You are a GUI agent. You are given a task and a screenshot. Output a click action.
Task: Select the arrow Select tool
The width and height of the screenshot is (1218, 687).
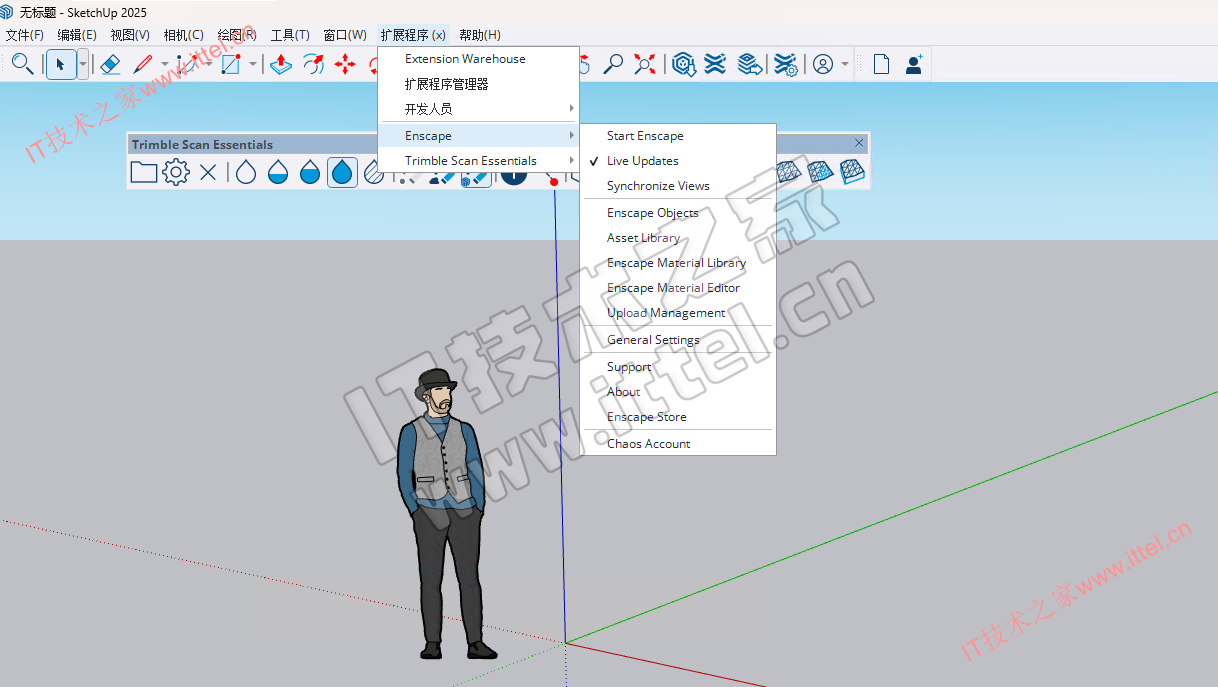(60, 65)
